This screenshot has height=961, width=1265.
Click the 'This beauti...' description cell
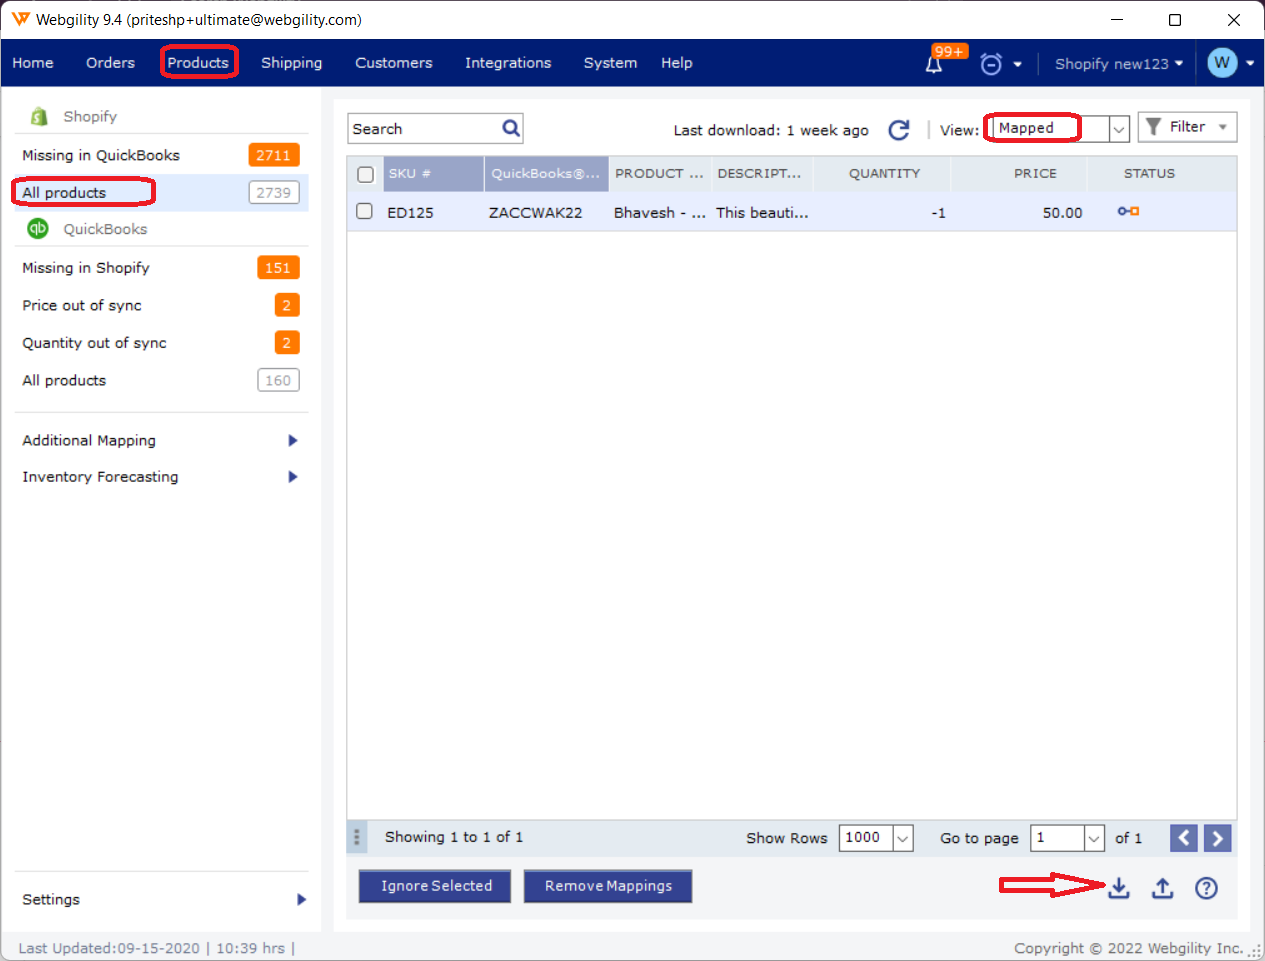[762, 213]
